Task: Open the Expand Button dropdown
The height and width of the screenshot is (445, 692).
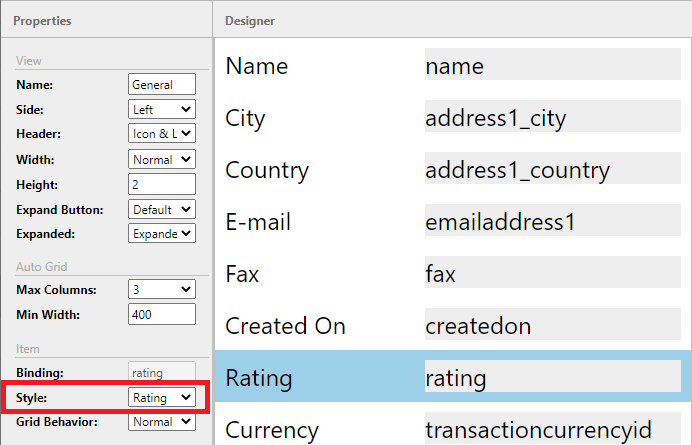Action: click(x=162, y=210)
